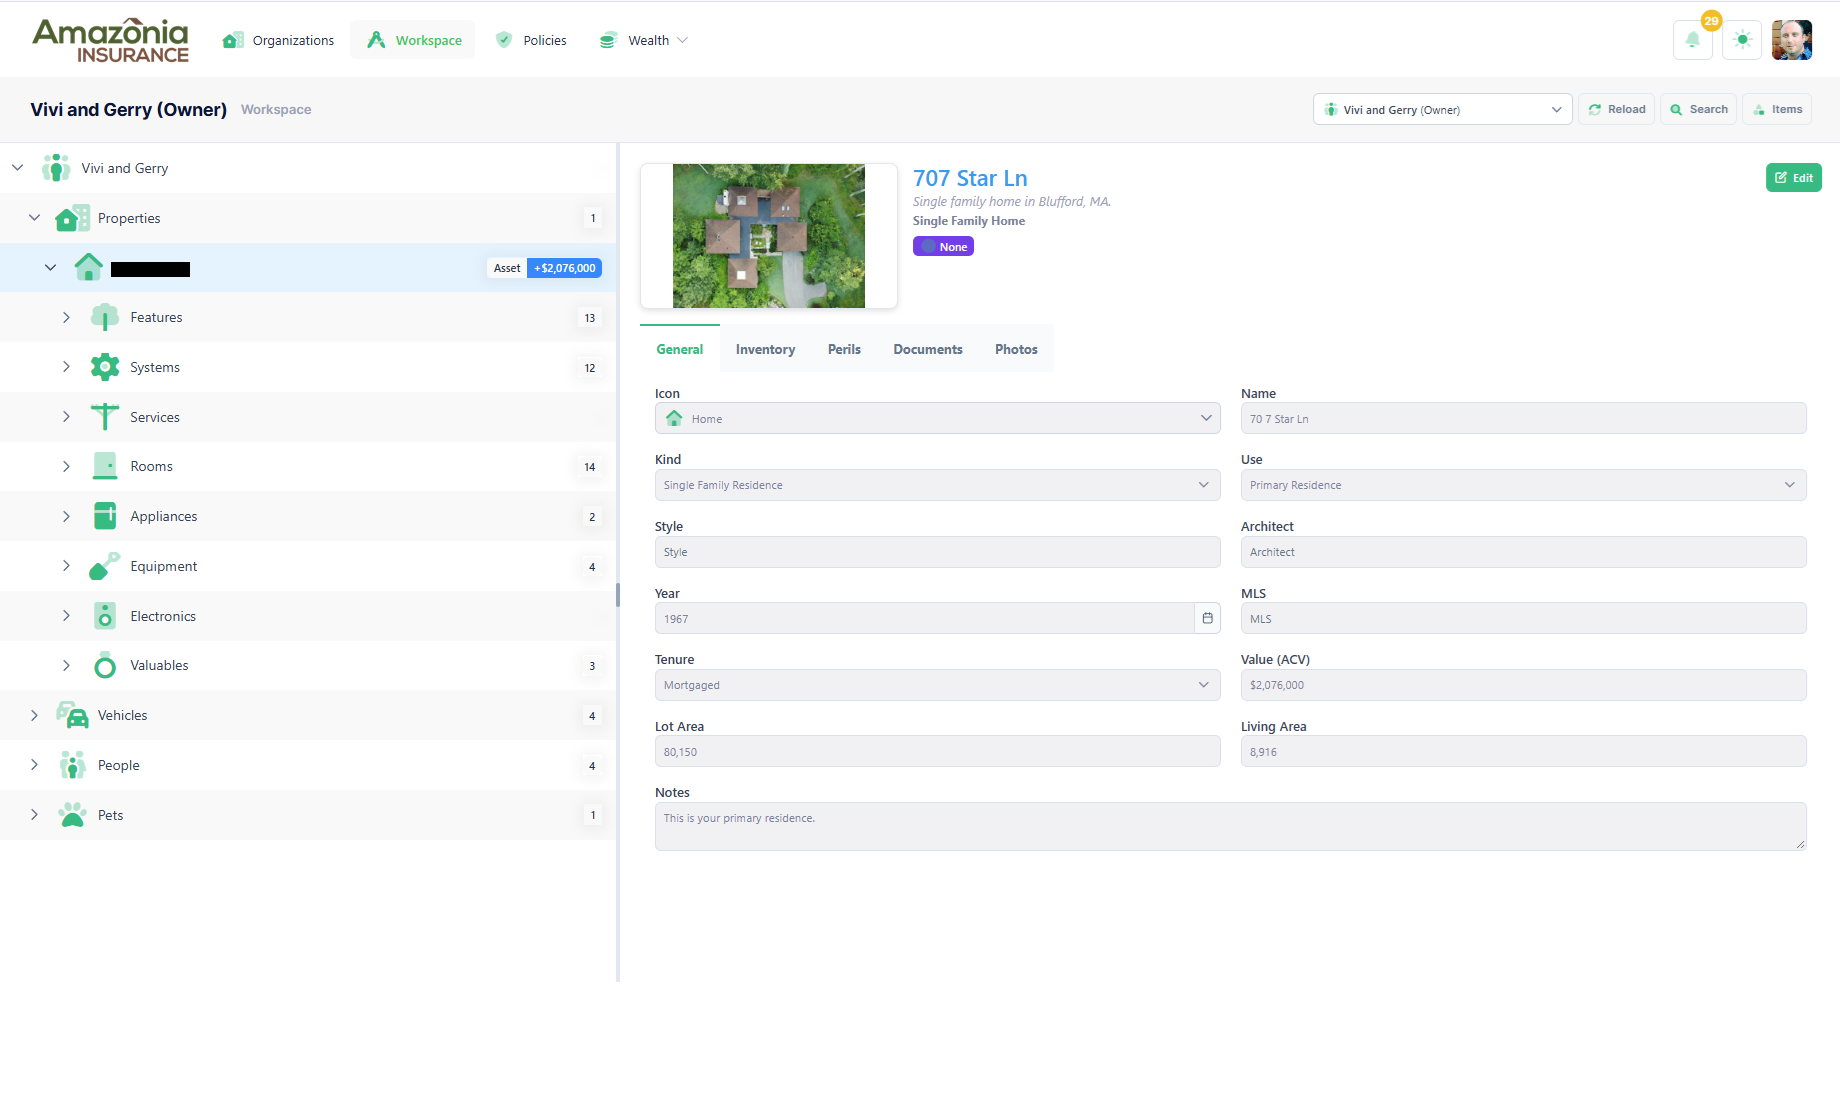Viewport: 1840px width, 1100px height.
Task: Expand the Vehicles node
Action: (x=35, y=715)
